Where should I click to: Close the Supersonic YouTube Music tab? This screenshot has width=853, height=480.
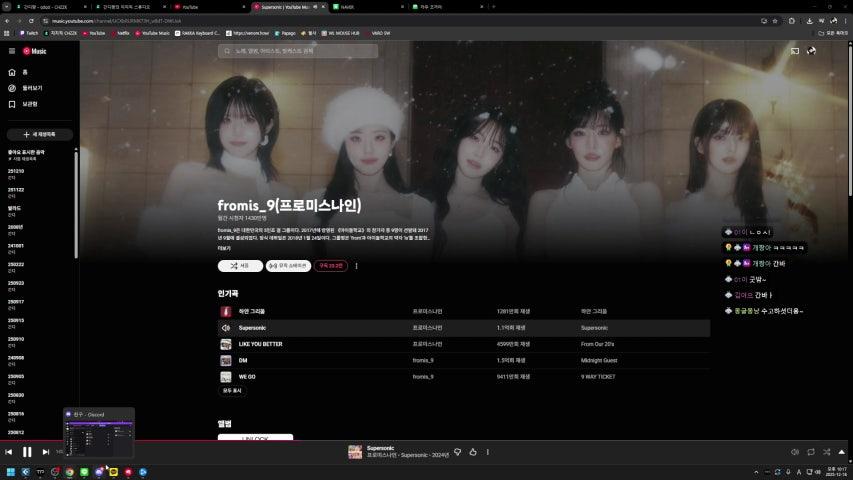[x=323, y=7]
